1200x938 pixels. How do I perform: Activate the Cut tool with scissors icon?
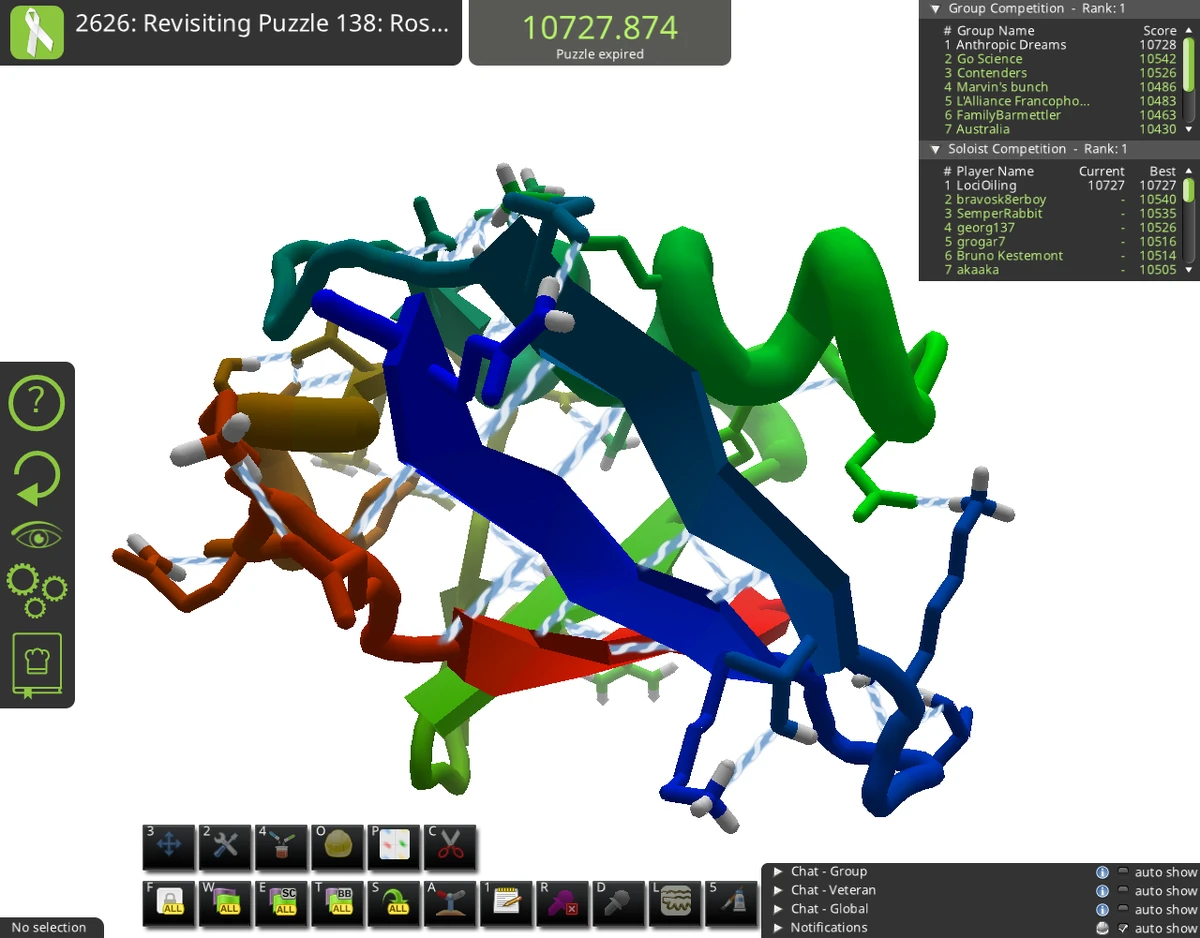449,848
